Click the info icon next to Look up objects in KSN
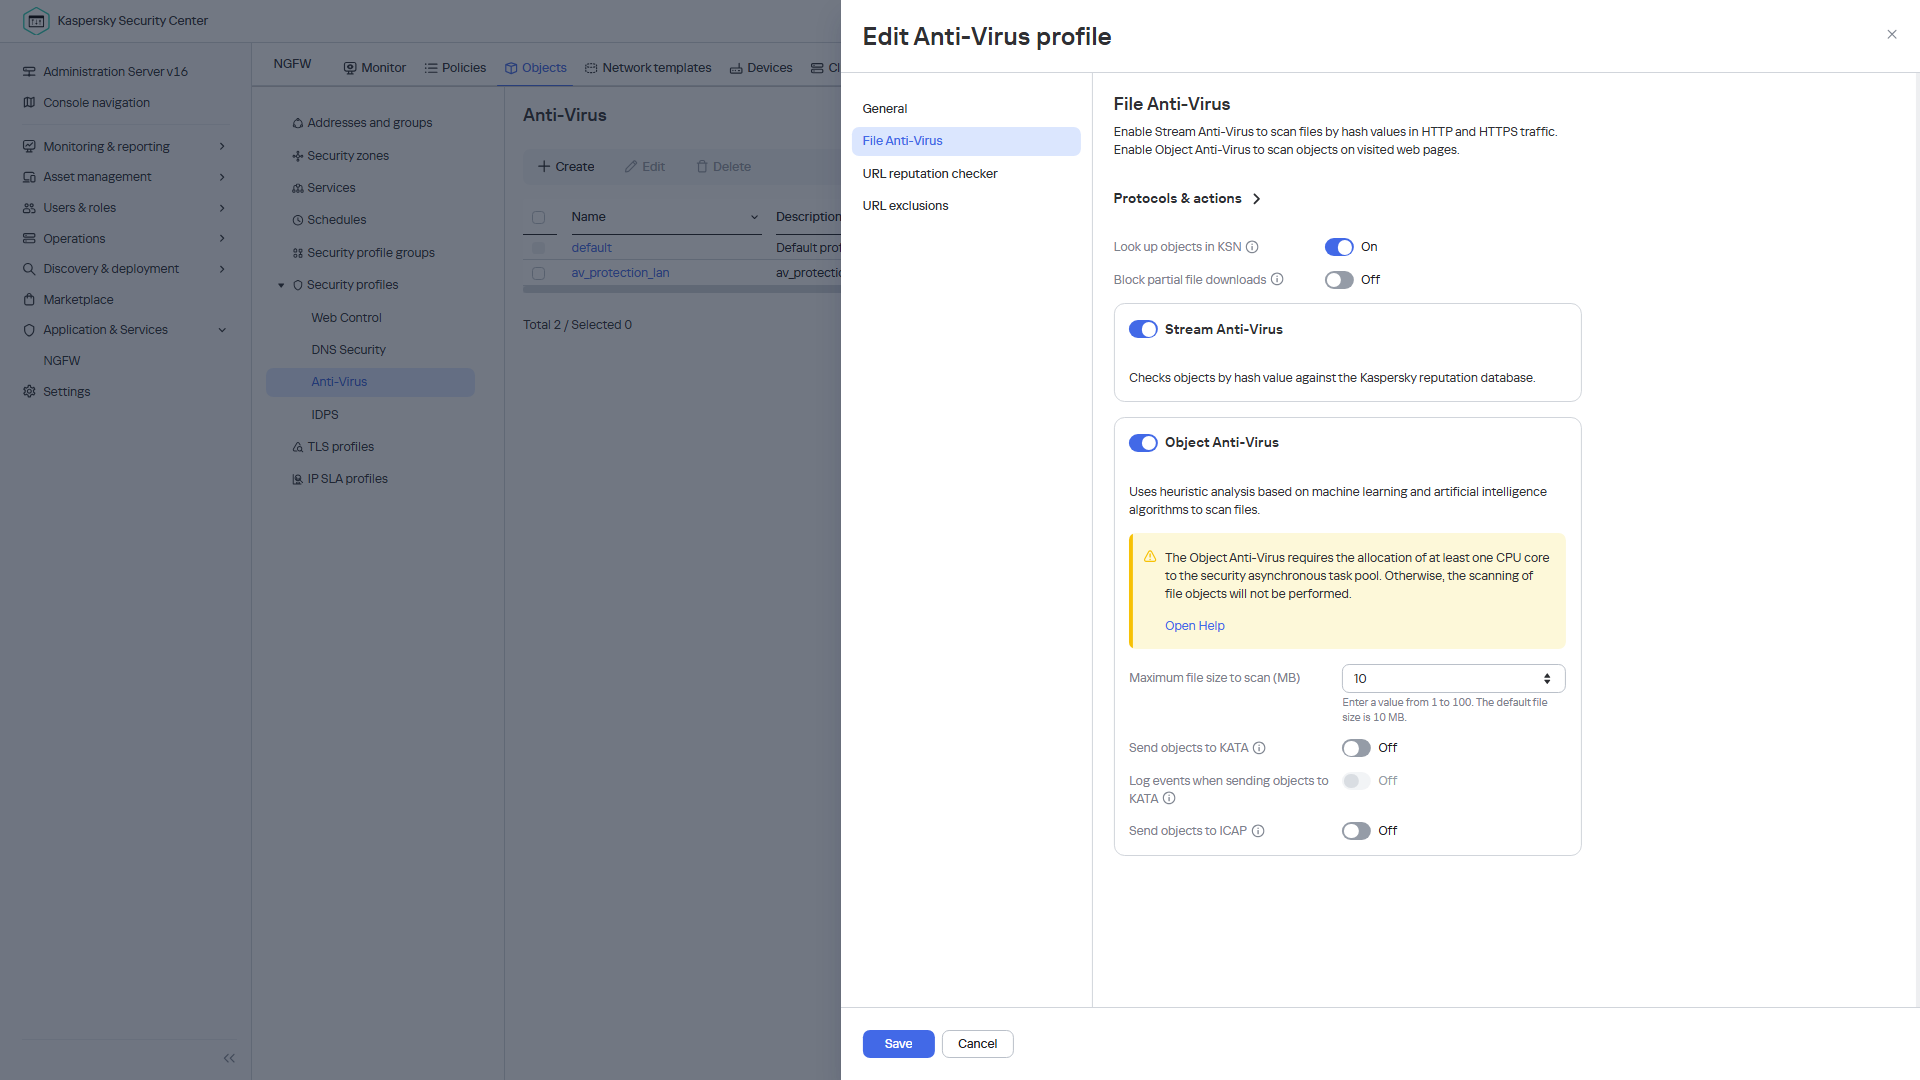 coord(1252,247)
